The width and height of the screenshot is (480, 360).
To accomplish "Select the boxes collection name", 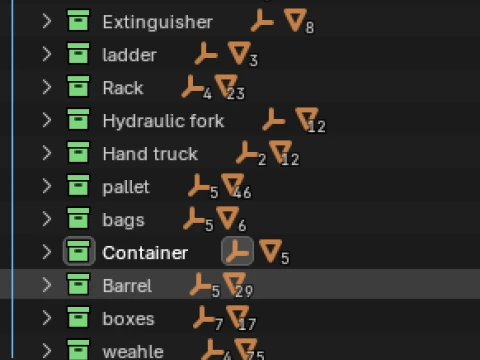I will coord(128,319).
